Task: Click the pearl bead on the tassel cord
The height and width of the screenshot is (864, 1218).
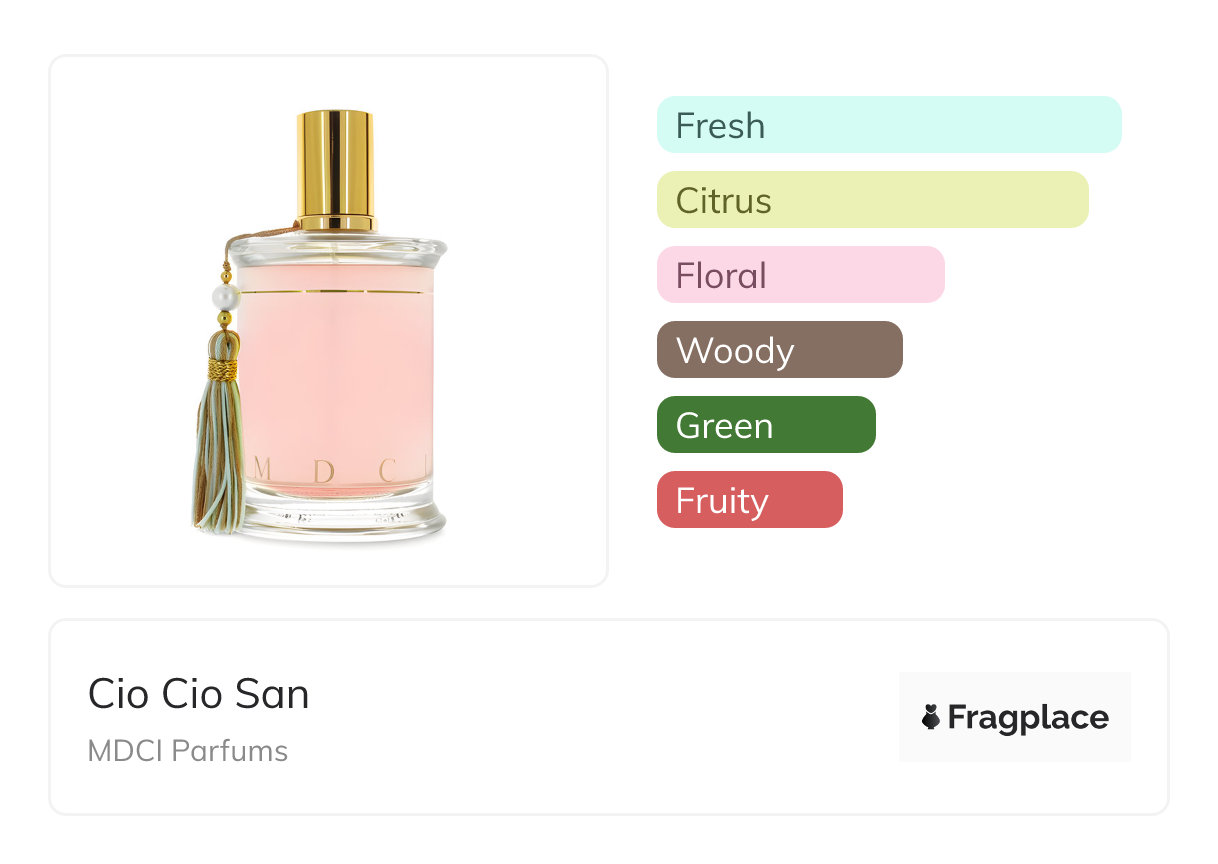Action: [224, 296]
